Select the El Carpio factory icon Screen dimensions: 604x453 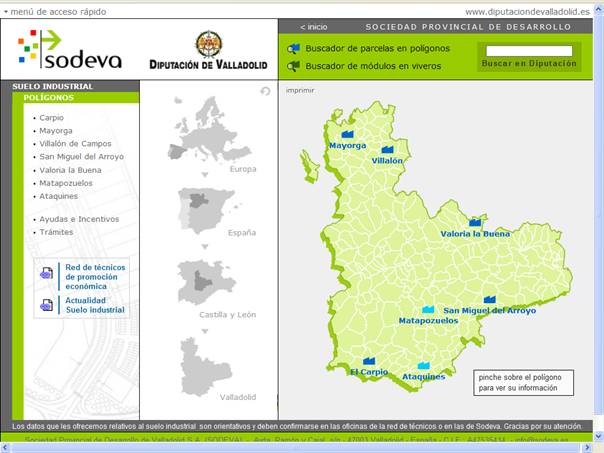point(369,361)
